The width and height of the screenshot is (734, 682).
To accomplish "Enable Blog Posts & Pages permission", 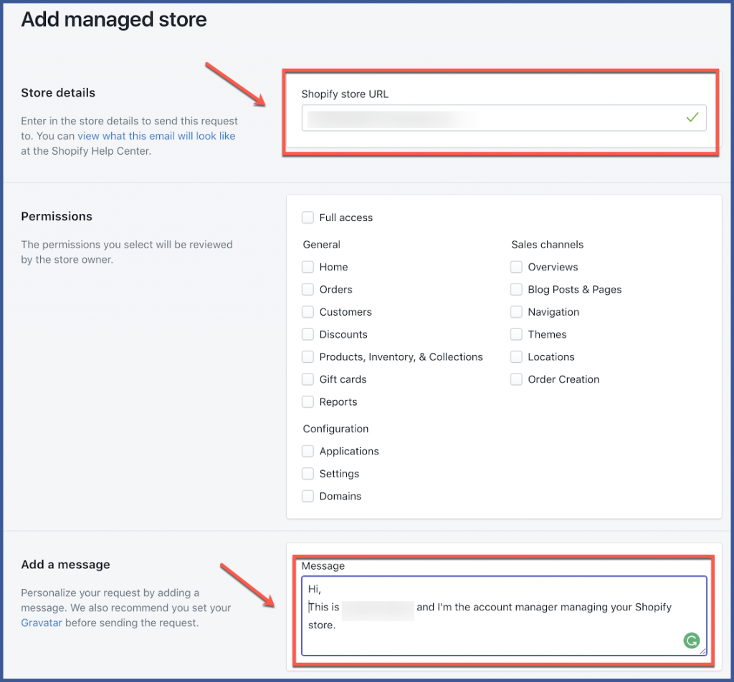I will [x=516, y=289].
